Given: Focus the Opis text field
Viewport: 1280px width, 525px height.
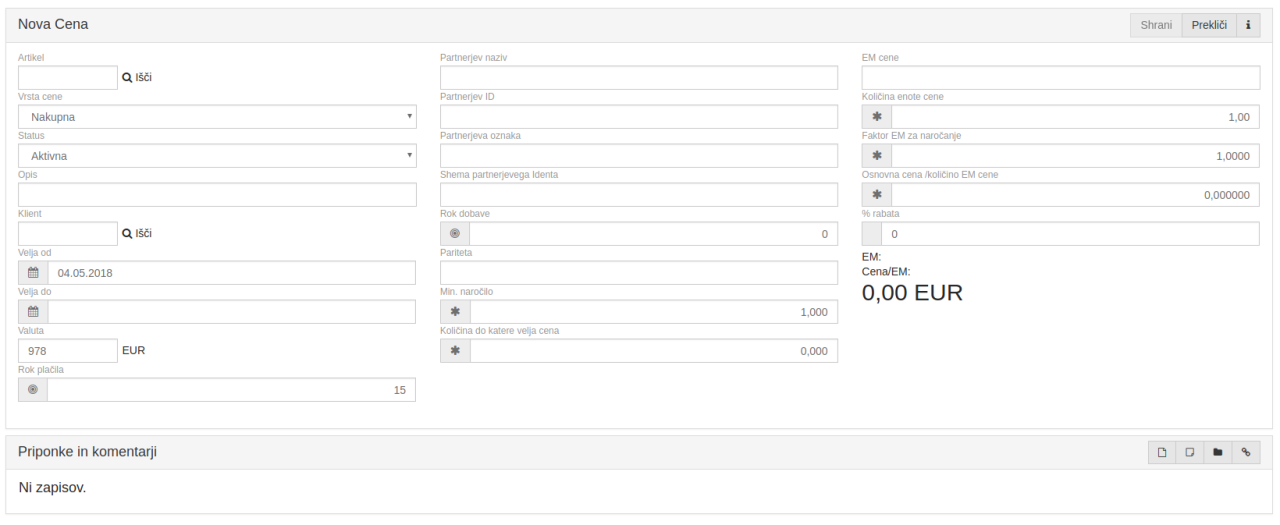Looking at the screenshot, I should pos(217,195).
